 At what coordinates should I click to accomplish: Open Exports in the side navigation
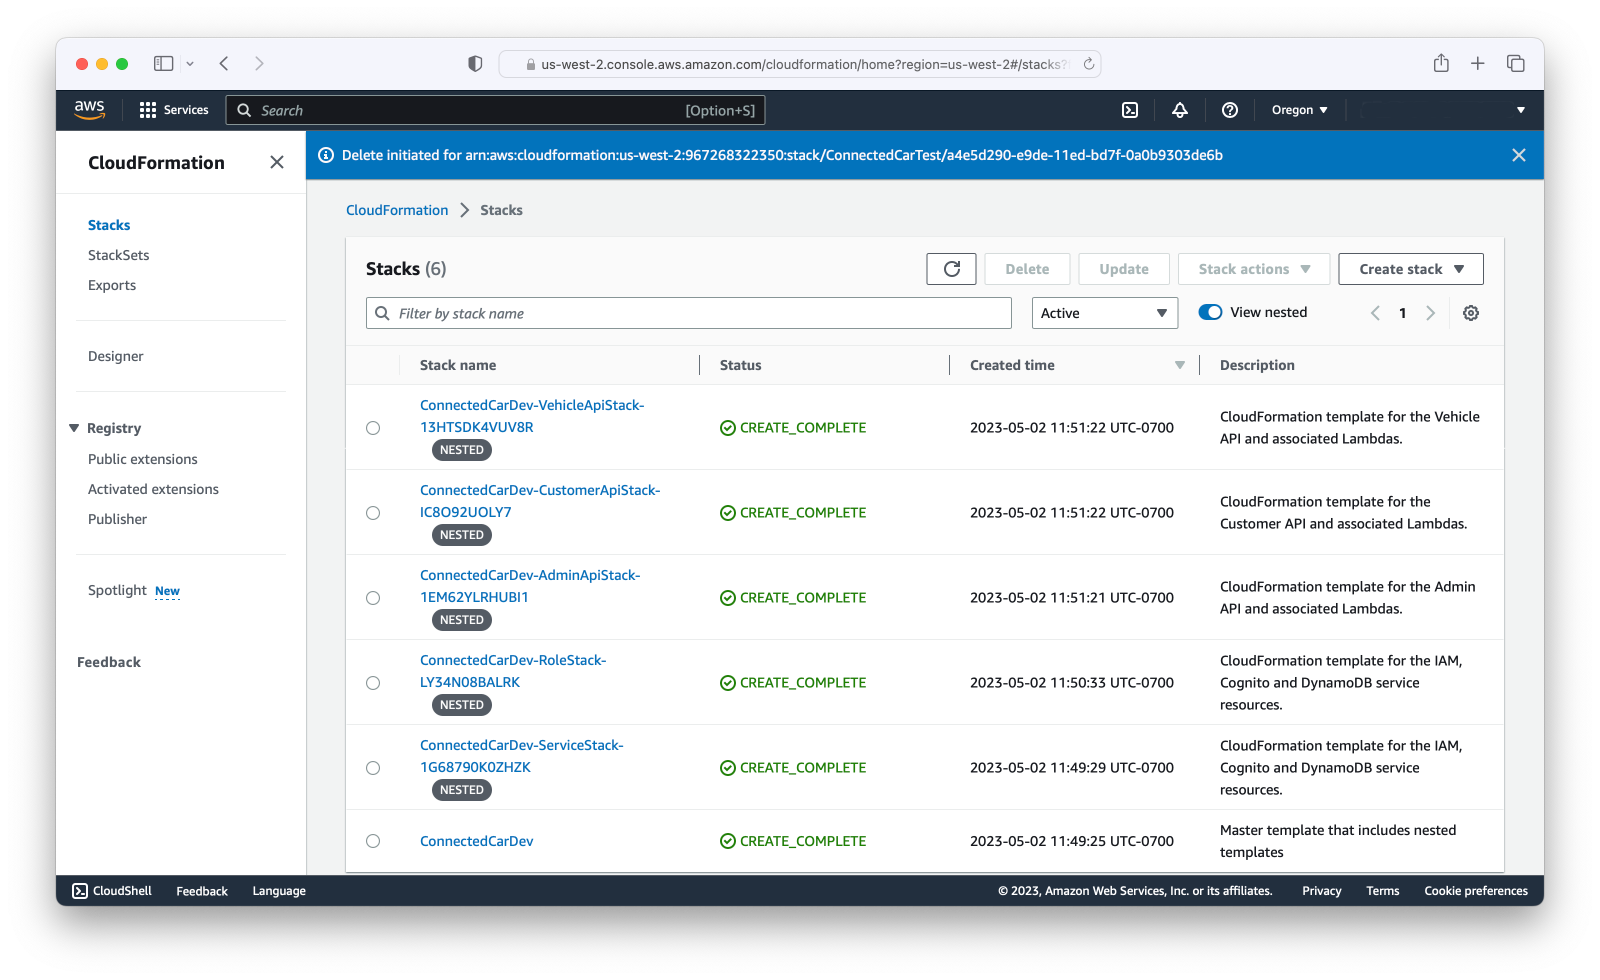(112, 285)
